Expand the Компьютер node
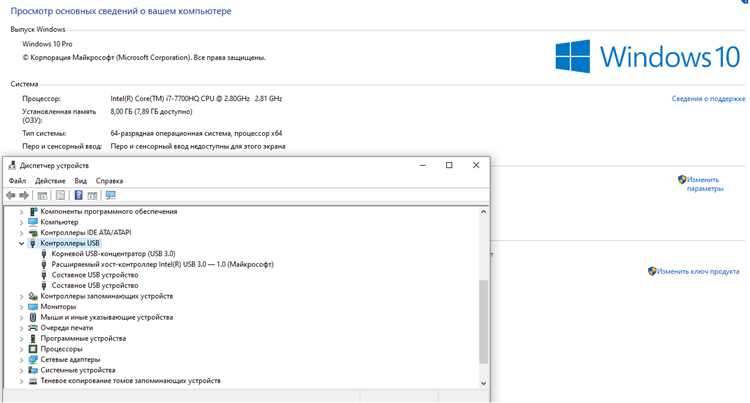The height and width of the screenshot is (403, 750). click(x=21, y=222)
